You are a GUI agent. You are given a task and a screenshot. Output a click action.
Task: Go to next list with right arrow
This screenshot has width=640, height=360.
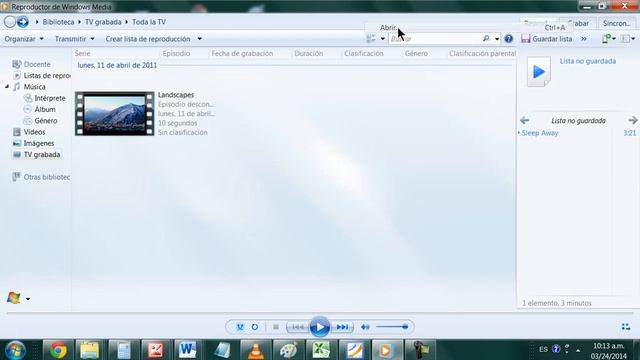click(x=633, y=120)
